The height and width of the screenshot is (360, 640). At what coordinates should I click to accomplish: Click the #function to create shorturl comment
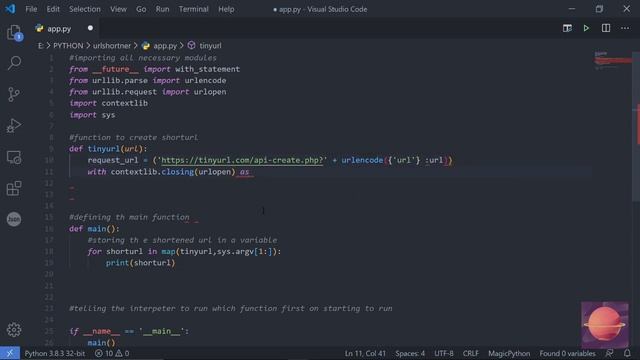coord(133,138)
